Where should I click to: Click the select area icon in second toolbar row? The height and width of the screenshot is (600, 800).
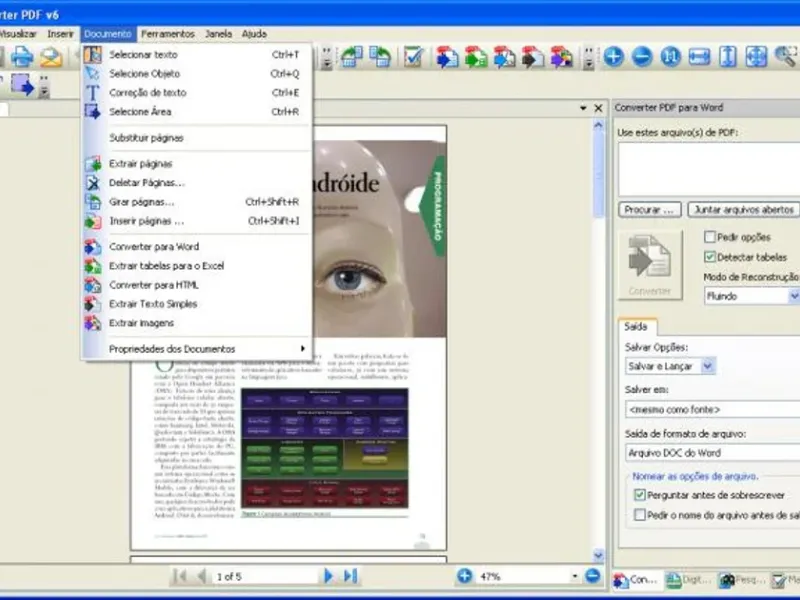point(22,85)
